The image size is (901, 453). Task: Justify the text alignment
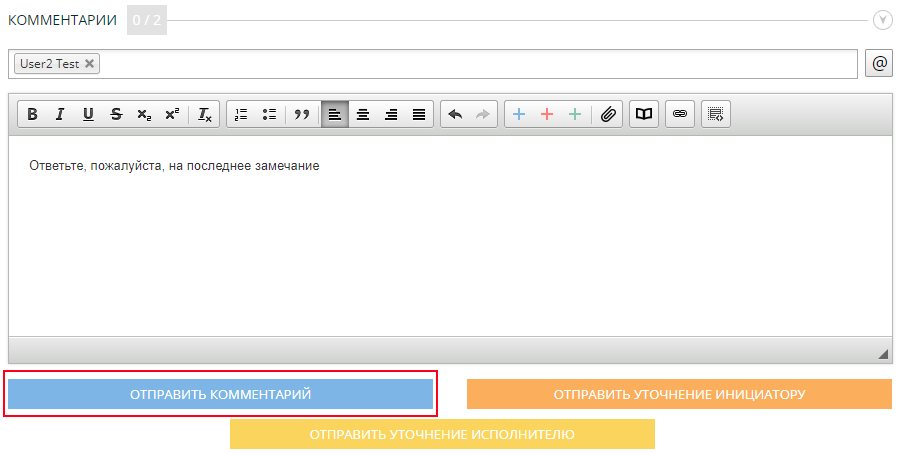point(419,115)
